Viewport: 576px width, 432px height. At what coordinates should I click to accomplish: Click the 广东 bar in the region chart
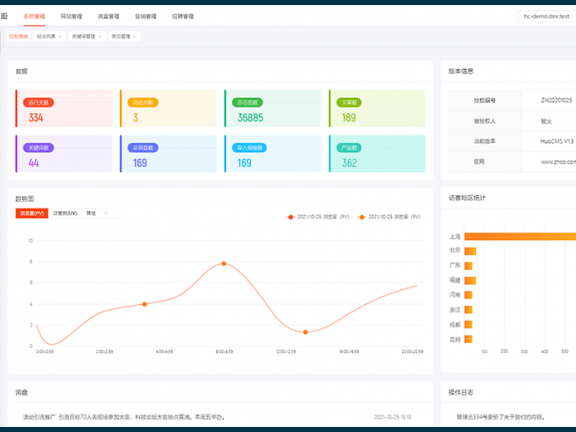[468, 266]
